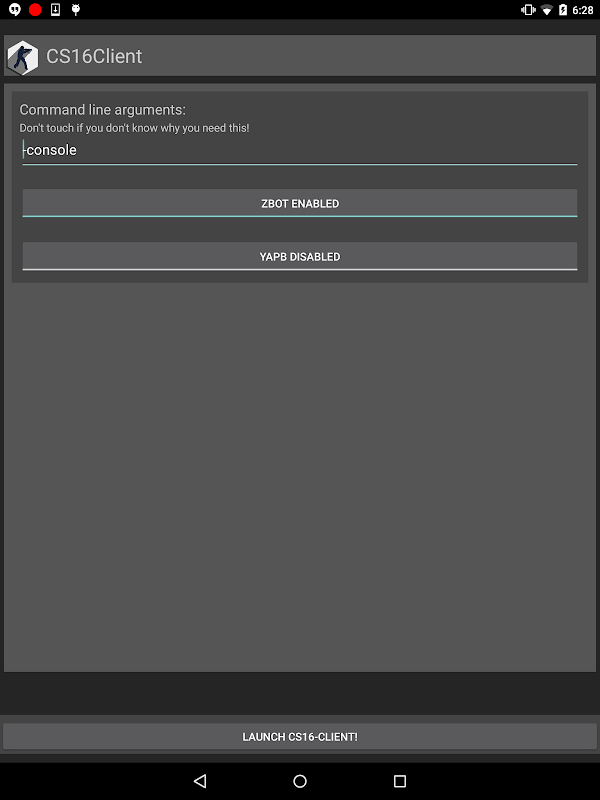Tap the Command line arguments label

[x=103, y=110]
